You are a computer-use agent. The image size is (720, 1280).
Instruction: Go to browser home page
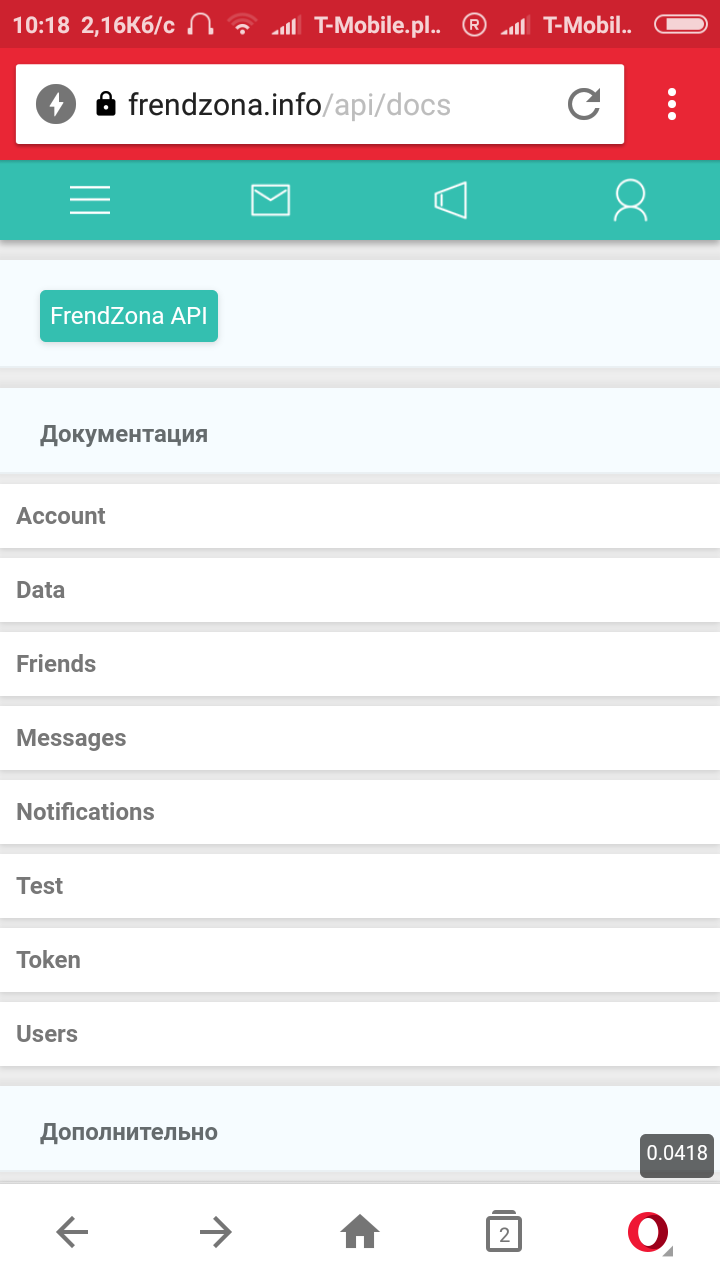(x=360, y=1232)
